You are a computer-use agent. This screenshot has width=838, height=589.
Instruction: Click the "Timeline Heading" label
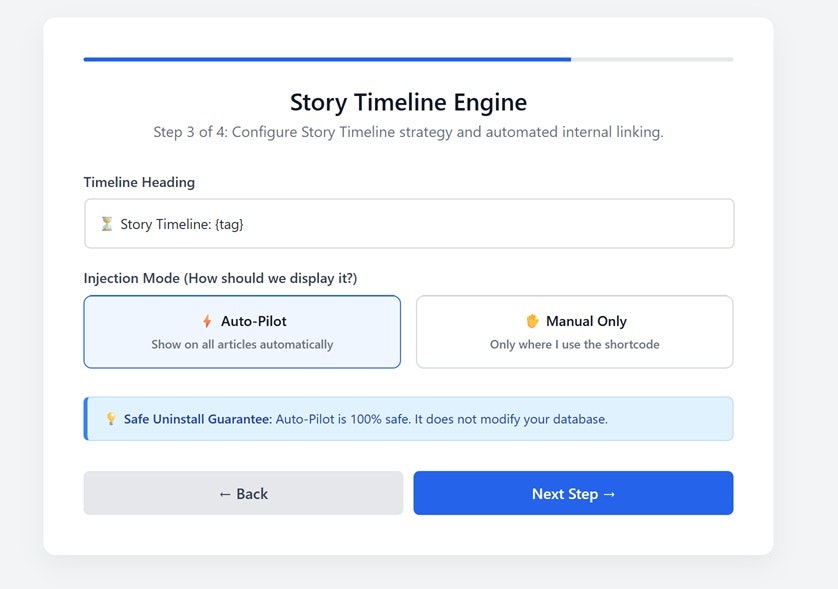pos(139,182)
